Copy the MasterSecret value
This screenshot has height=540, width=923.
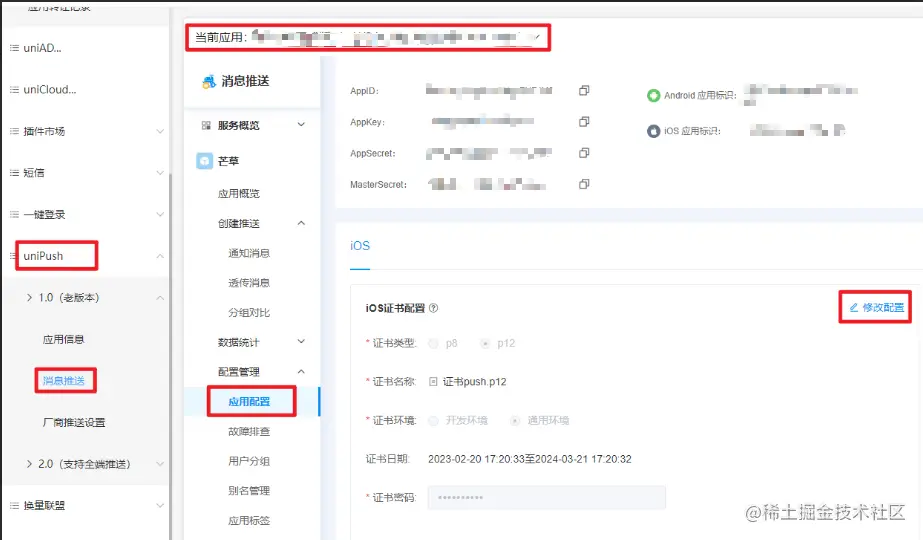coord(584,184)
